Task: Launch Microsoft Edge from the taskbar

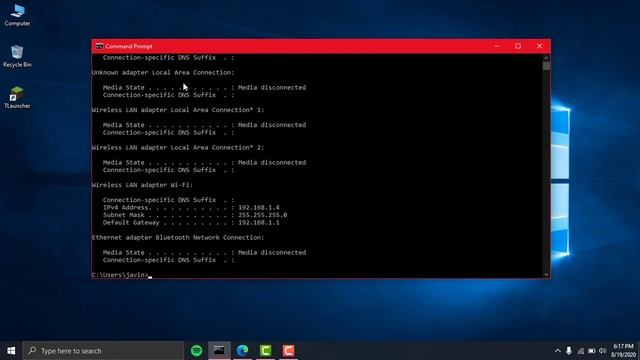Action: click(242, 351)
